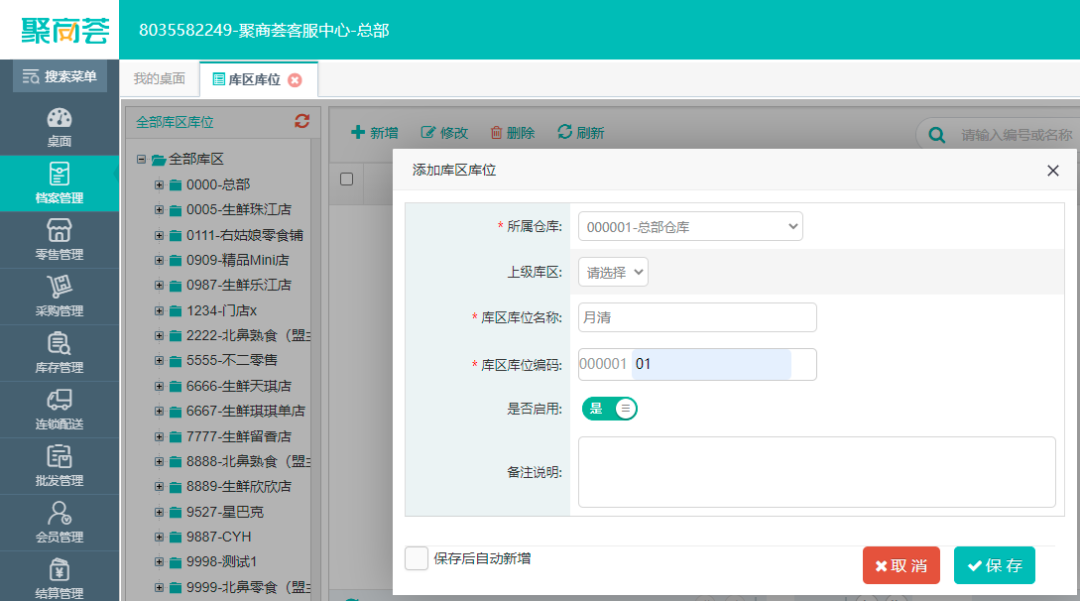Click the 备注说明 text area
1080x601 pixels.
click(816, 472)
